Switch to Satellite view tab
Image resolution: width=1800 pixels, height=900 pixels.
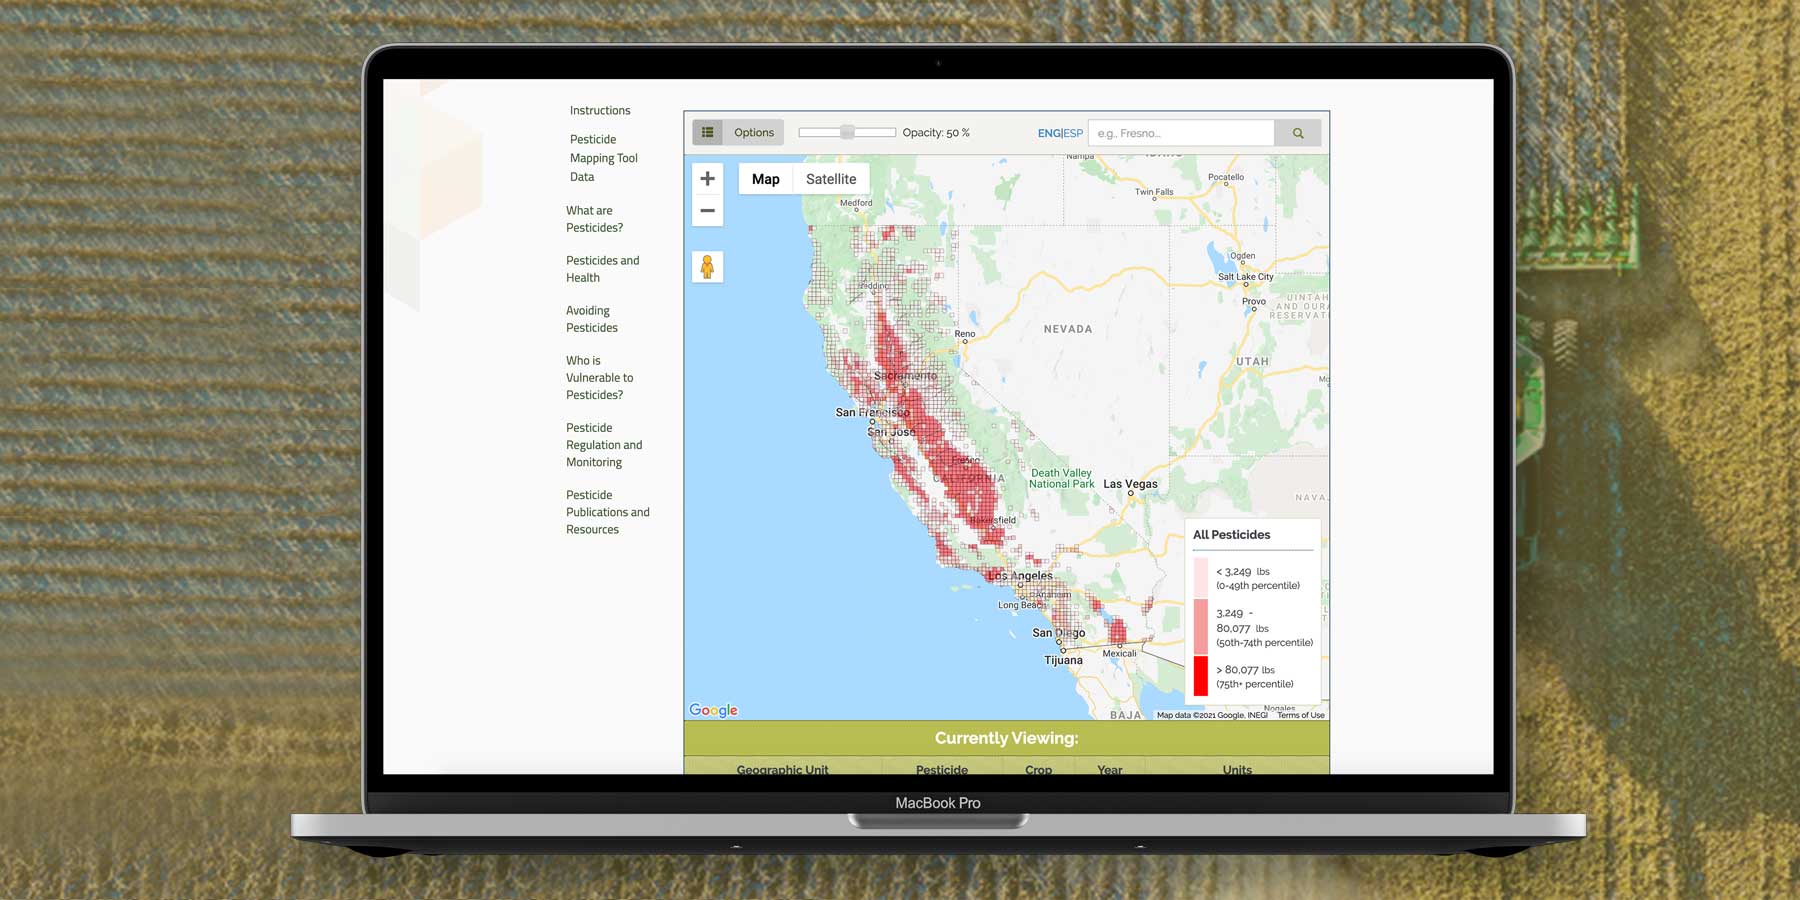[x=831, y=179]
